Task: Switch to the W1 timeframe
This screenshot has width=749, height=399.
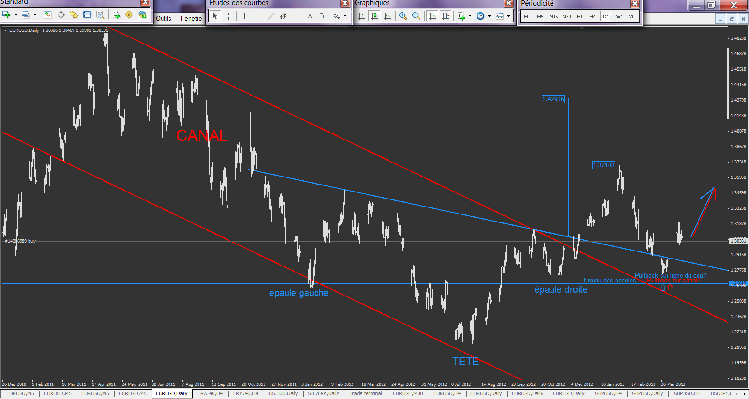Action: coord(619,16)
